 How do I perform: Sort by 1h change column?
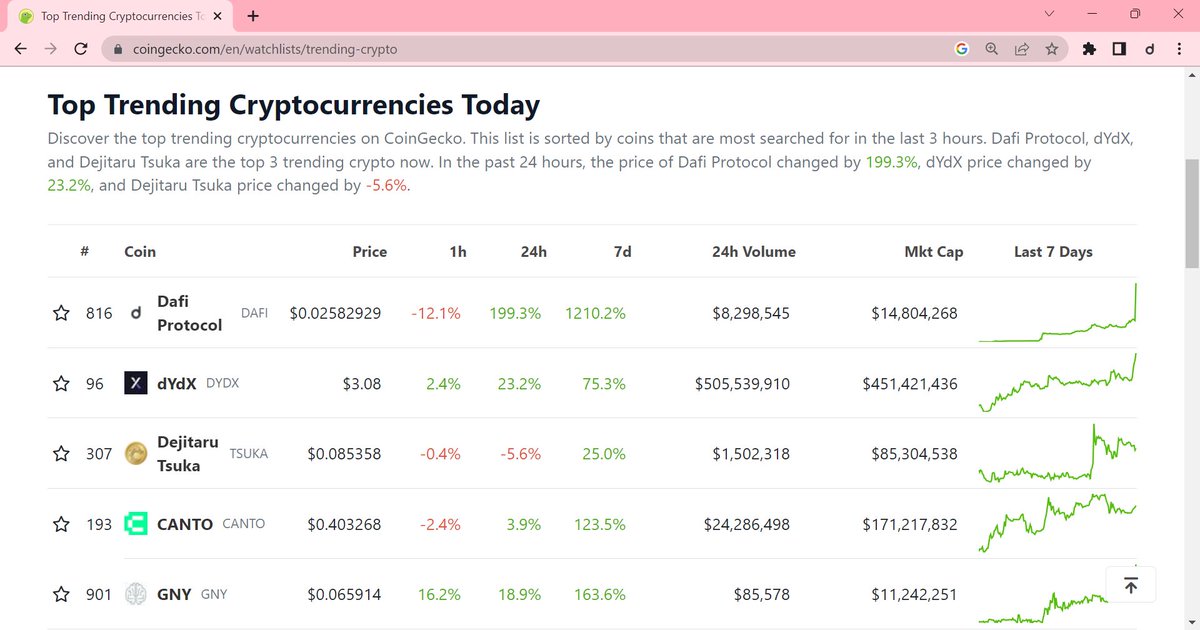[x=458, y=252]
